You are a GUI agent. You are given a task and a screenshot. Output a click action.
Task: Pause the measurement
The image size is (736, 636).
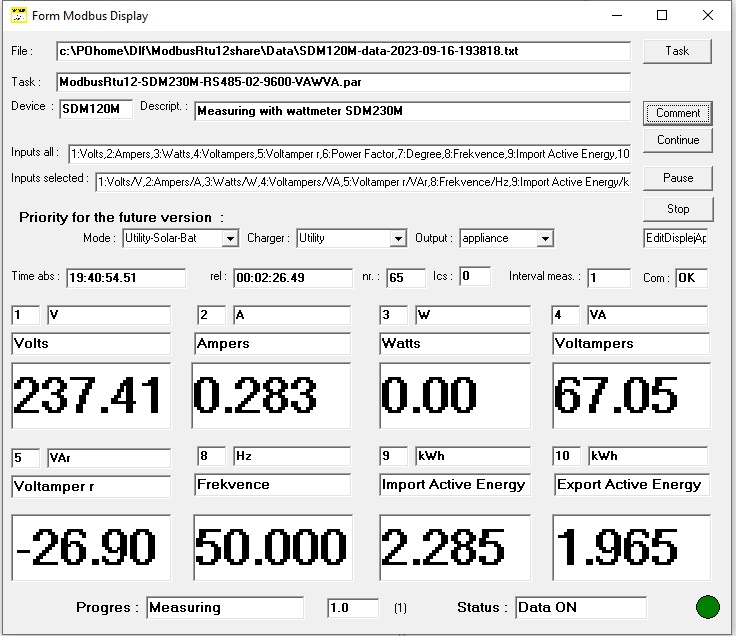677,178
